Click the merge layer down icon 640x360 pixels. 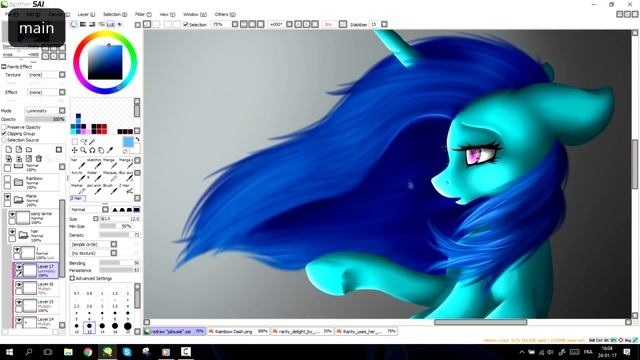click(x=19, y=158)
